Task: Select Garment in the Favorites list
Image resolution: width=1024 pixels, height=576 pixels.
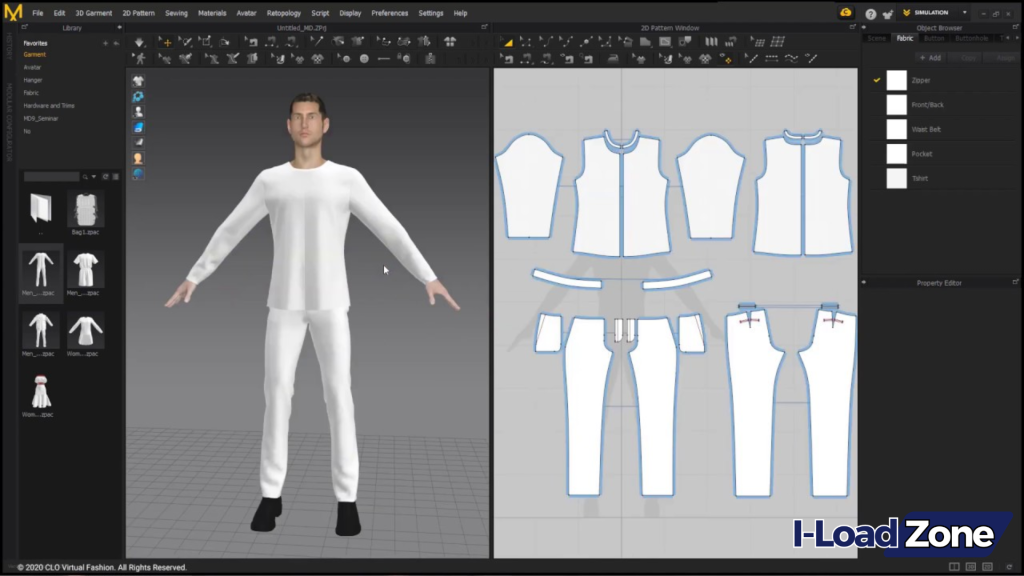Action: [x=35, y=55]
